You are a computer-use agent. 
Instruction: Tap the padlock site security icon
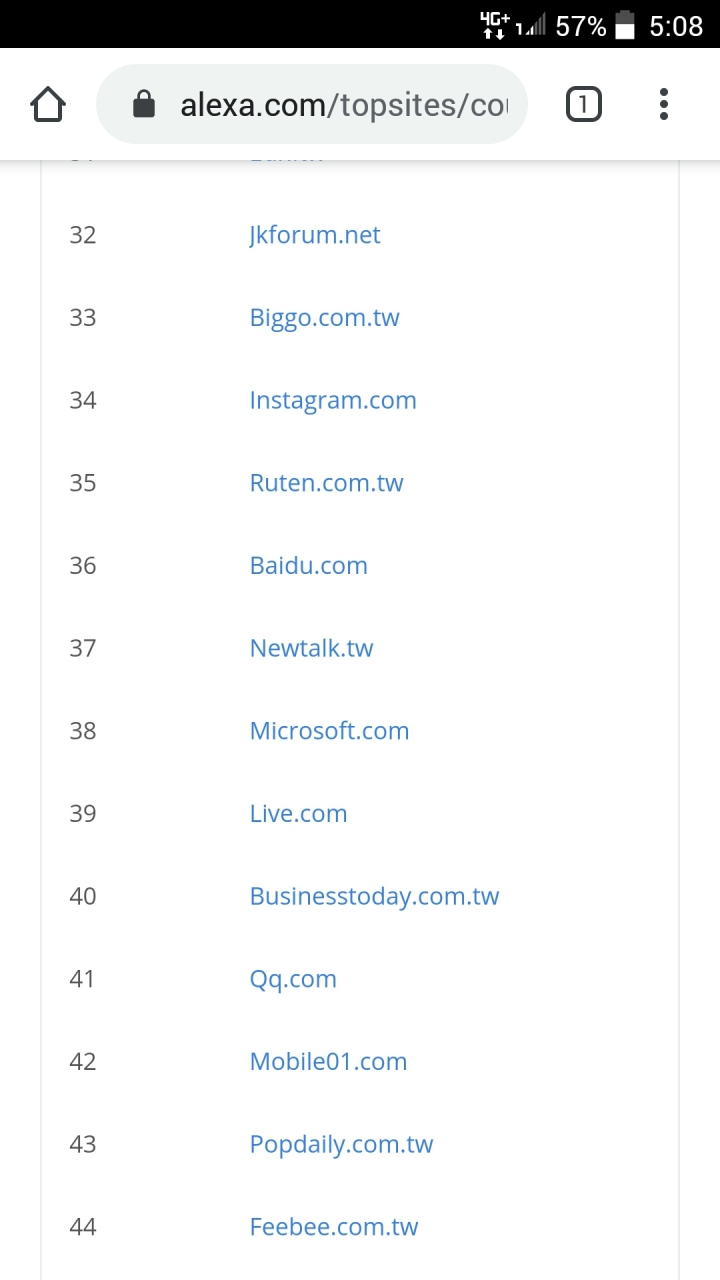144,104
